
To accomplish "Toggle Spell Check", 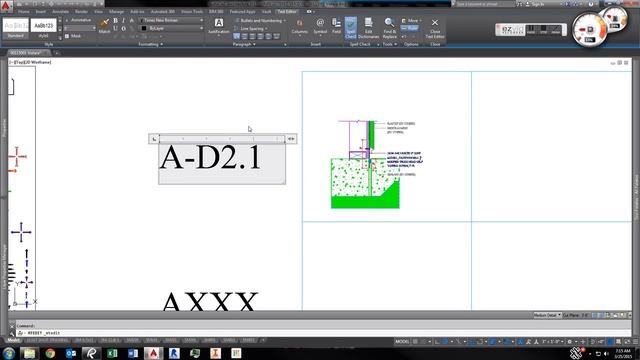I will point(351,28).
